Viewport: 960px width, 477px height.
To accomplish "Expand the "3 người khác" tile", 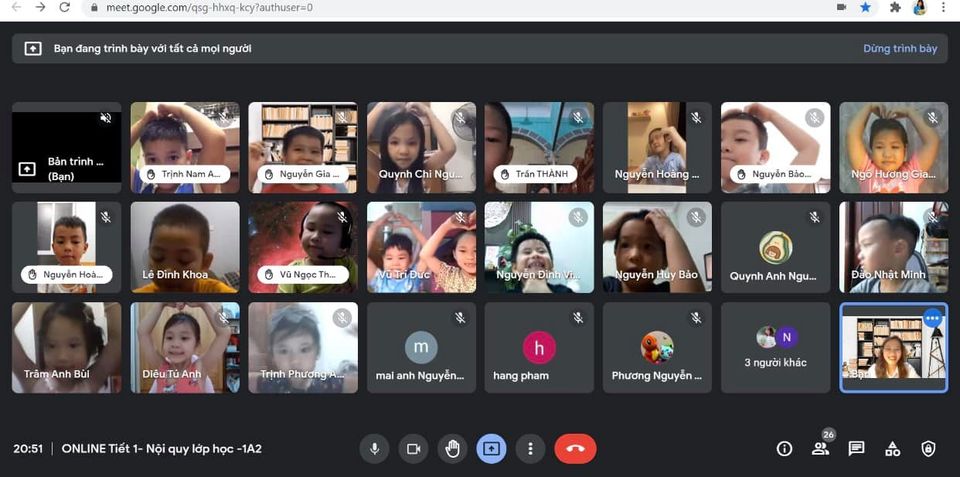I will click(775, 348).
